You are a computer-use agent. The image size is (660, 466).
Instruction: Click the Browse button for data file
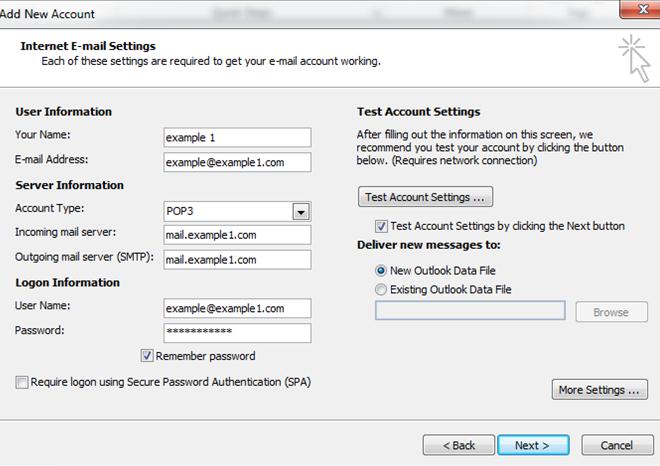[x=610, y=312]
